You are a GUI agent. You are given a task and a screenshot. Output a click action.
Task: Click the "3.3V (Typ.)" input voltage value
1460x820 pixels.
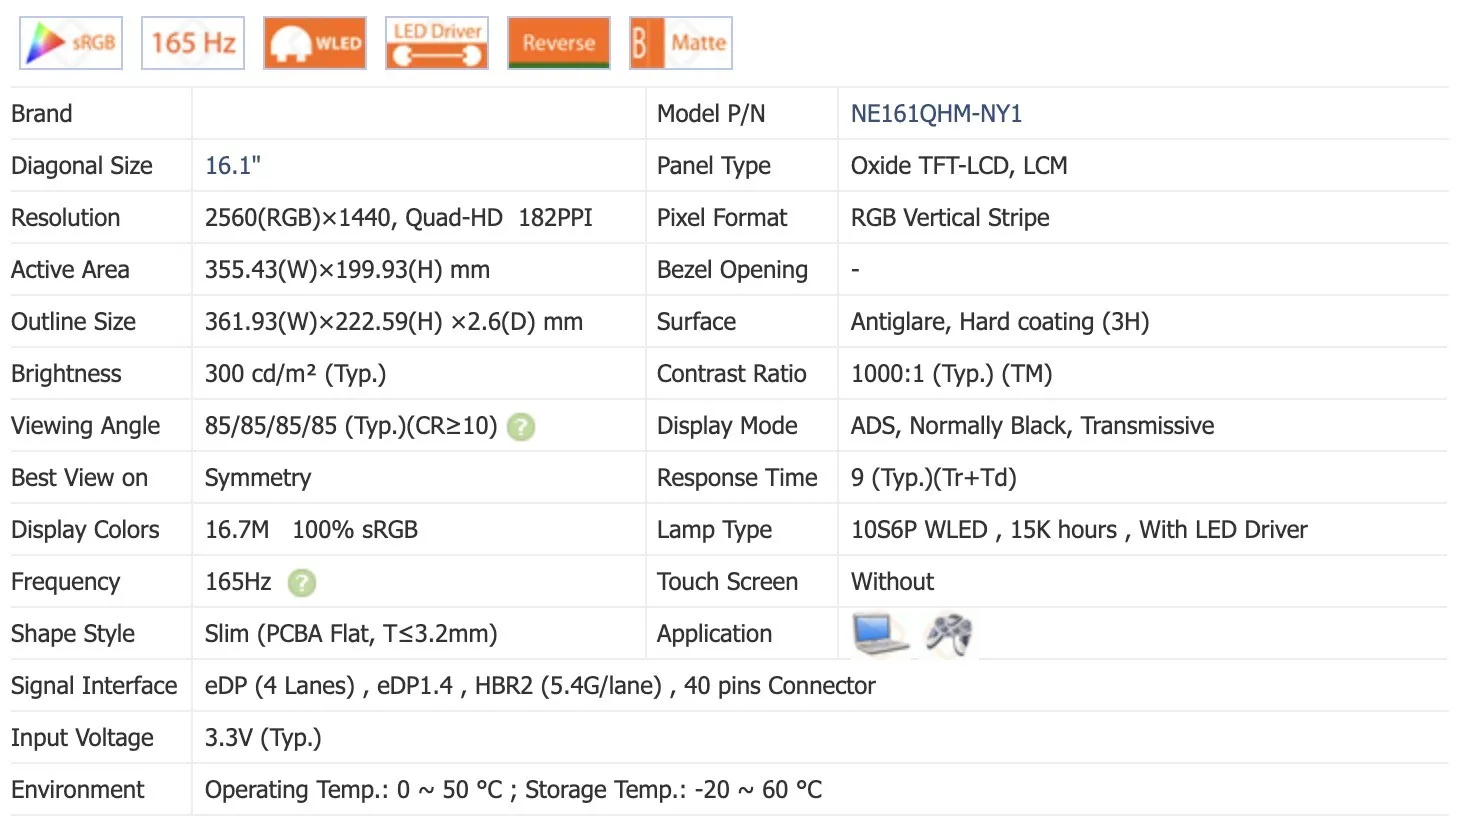pos(263,738)
